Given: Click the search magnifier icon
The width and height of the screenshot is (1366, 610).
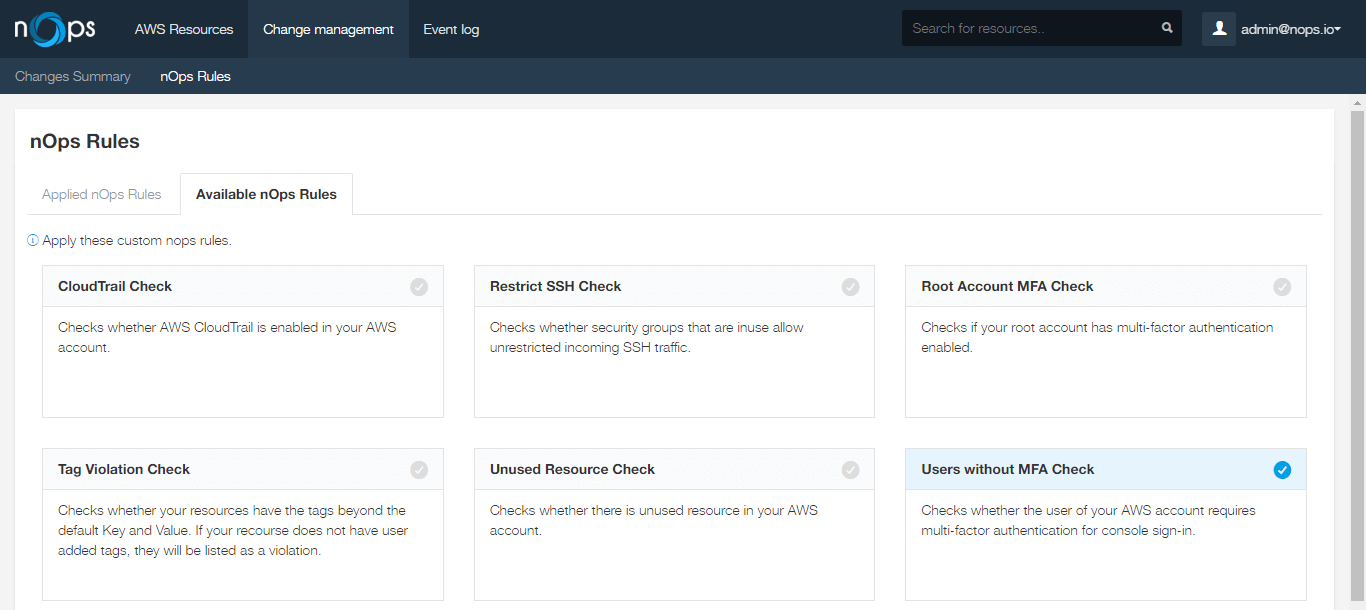Looking at the screenshot, I should [x=1167, y=28].
